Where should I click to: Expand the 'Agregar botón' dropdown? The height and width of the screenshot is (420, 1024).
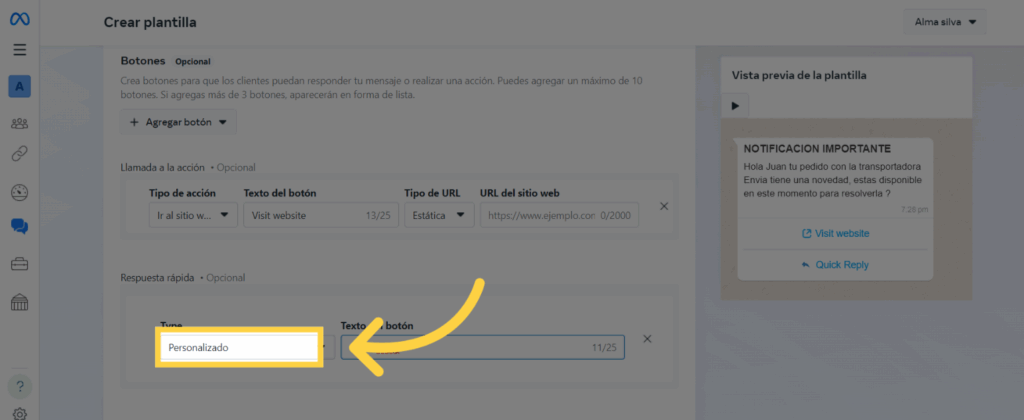pos(178,122)
